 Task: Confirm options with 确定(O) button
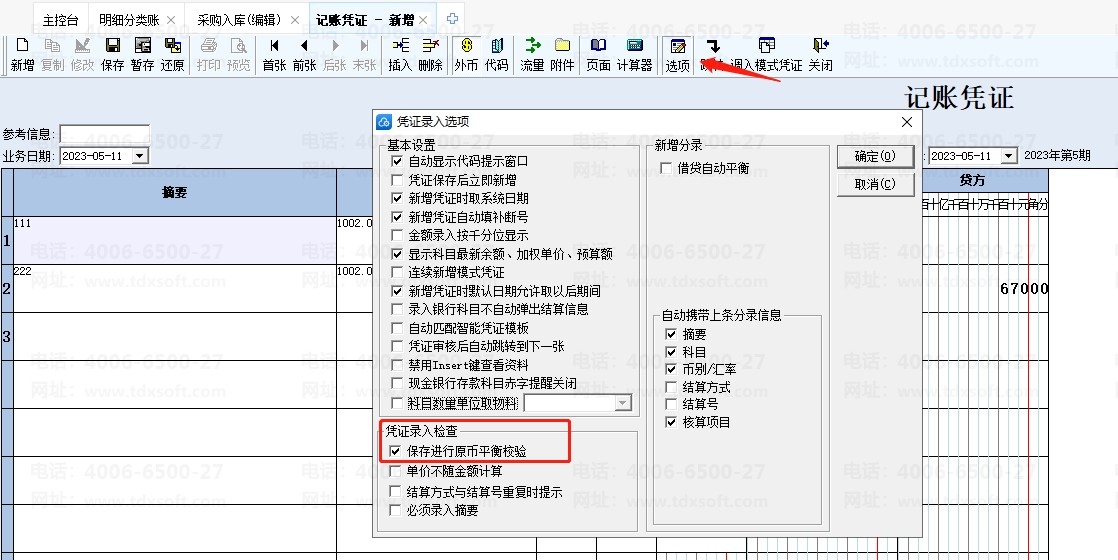tap(876, 156)
